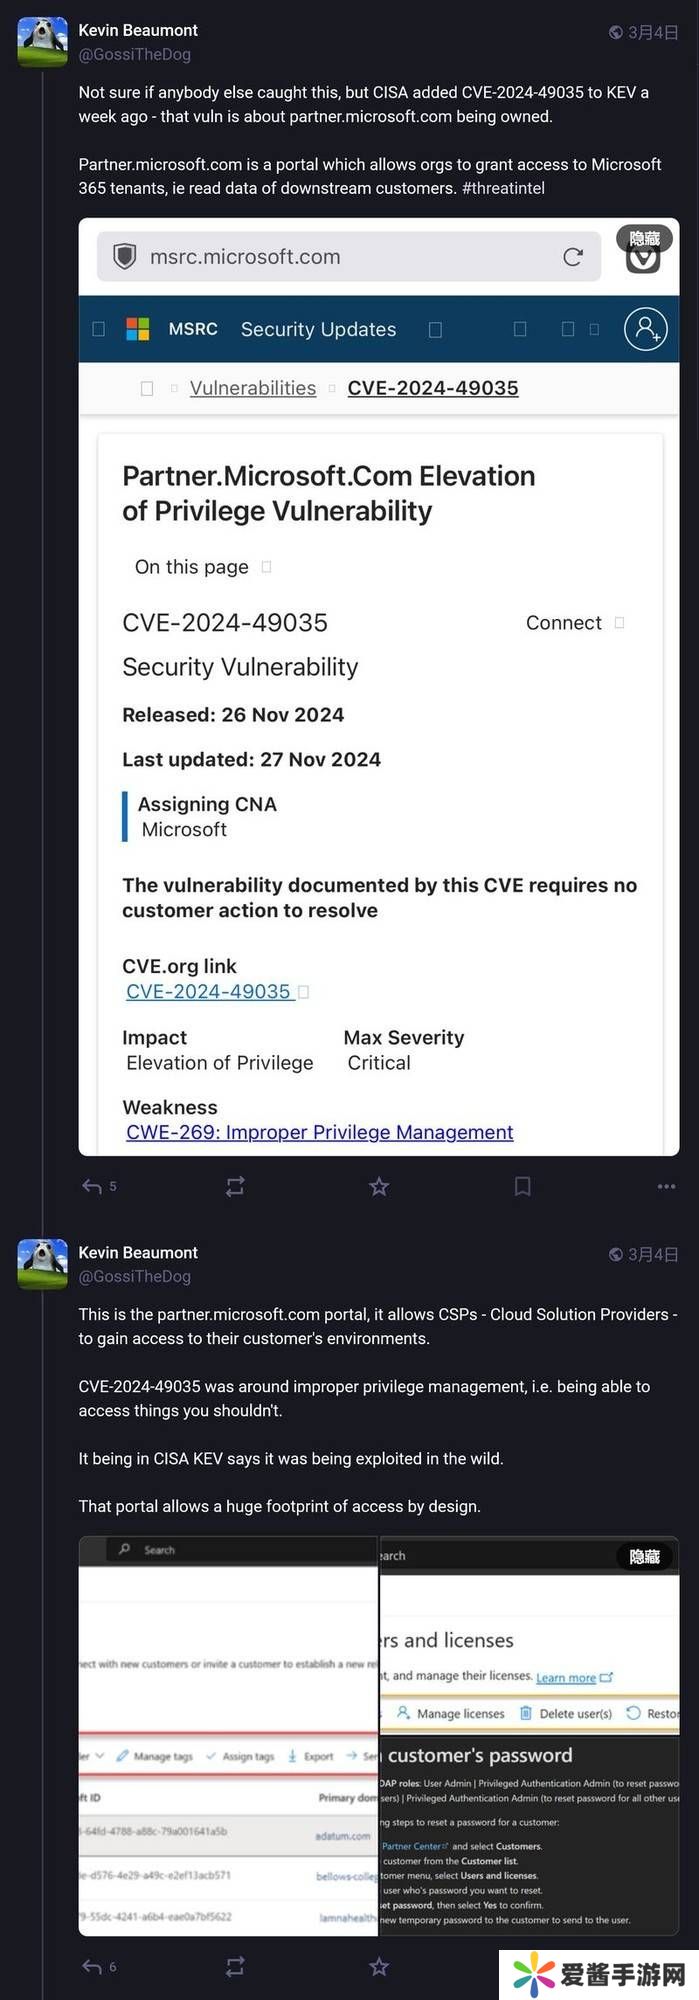
Task: Favorite the second post with star
Action: 379,1966
